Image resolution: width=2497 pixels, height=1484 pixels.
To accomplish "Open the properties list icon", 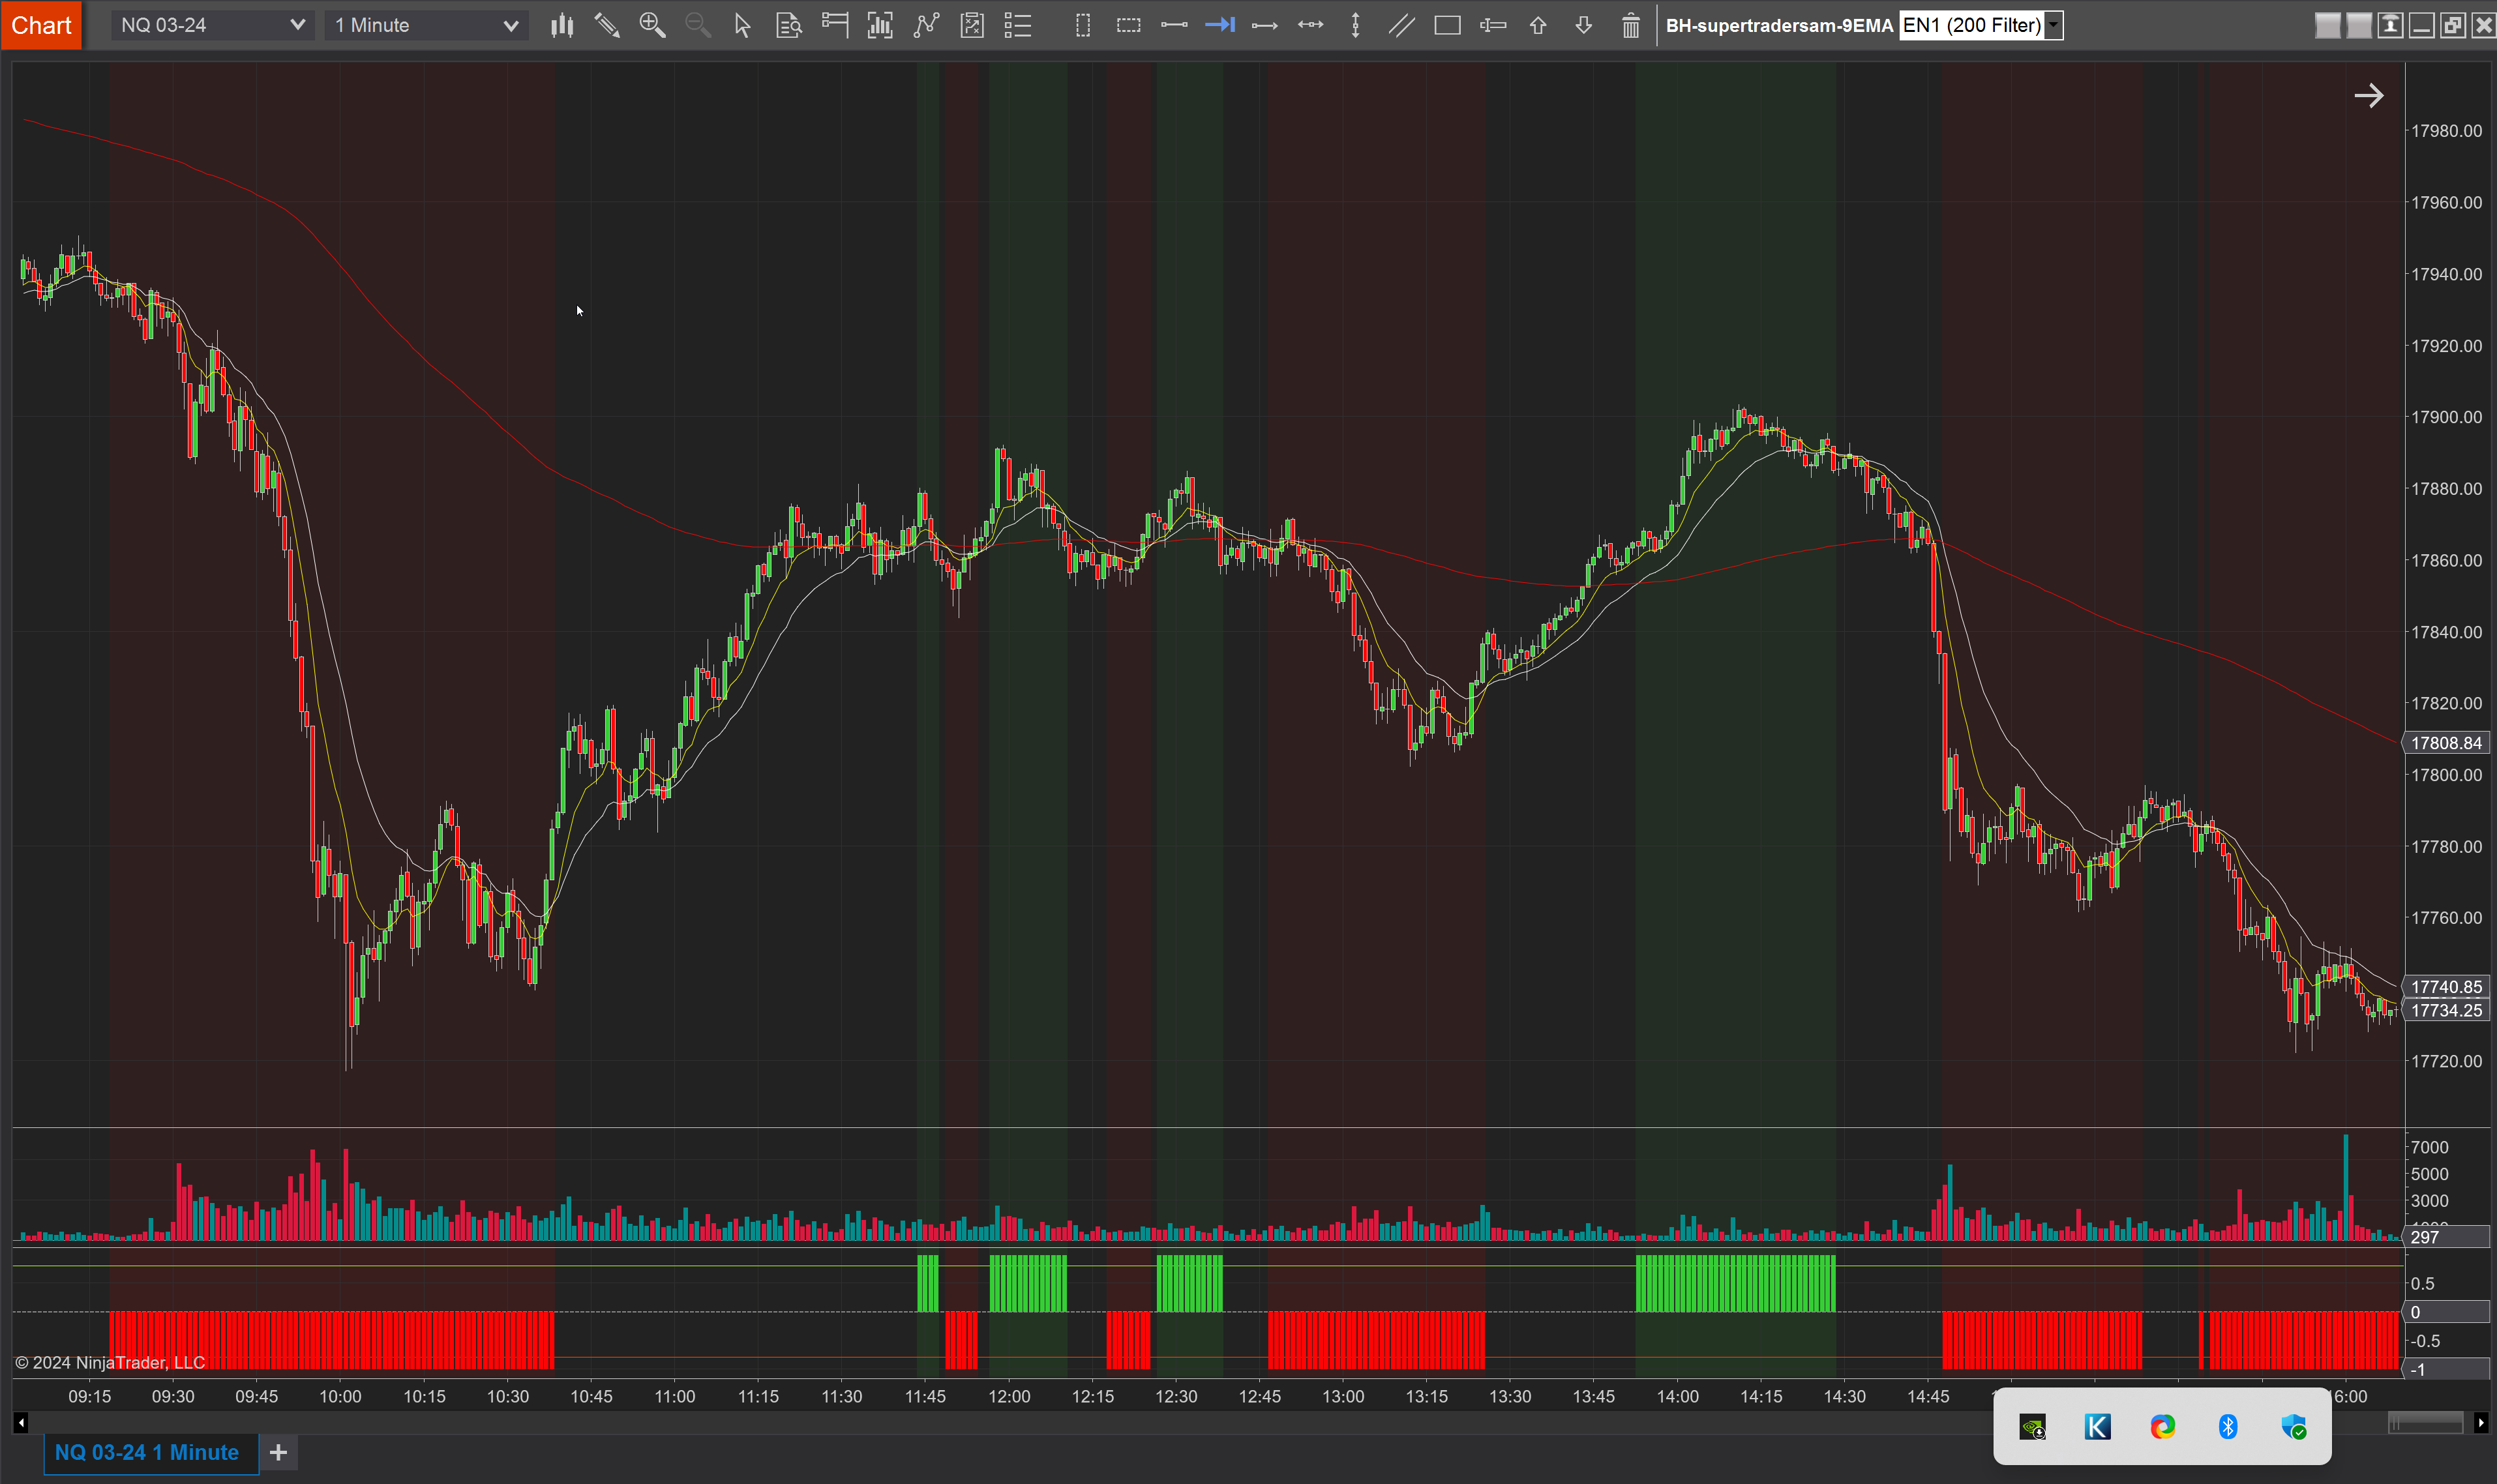I will coord(1018,25).
